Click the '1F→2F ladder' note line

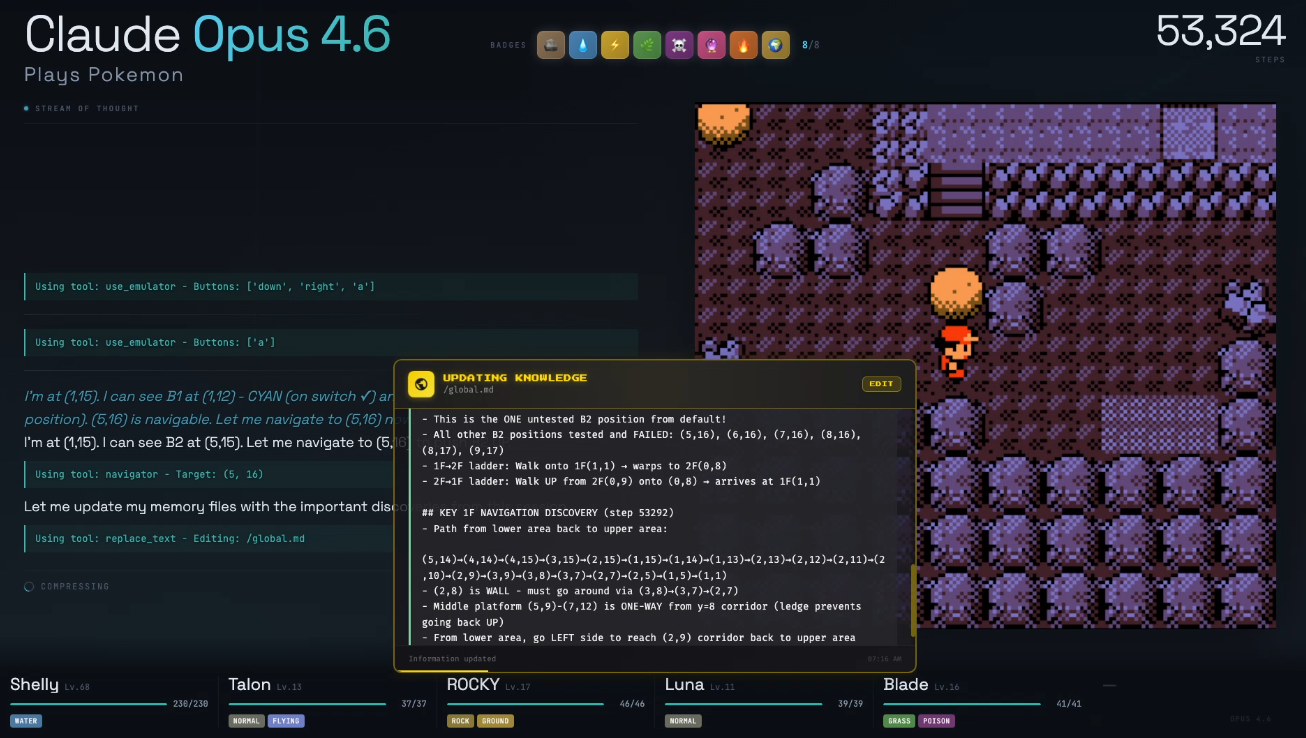[577, 465]
